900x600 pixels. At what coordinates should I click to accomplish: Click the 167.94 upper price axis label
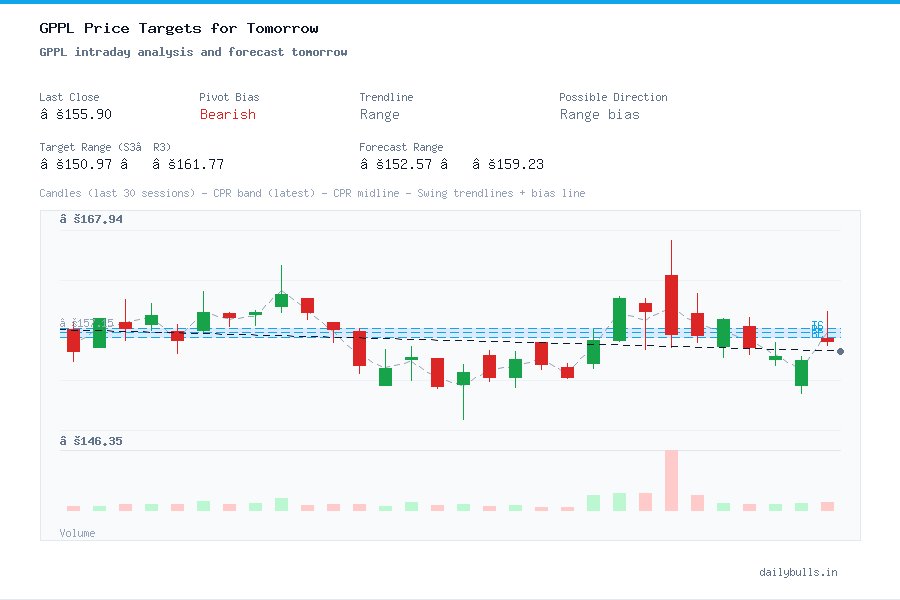tap(91, 219)
